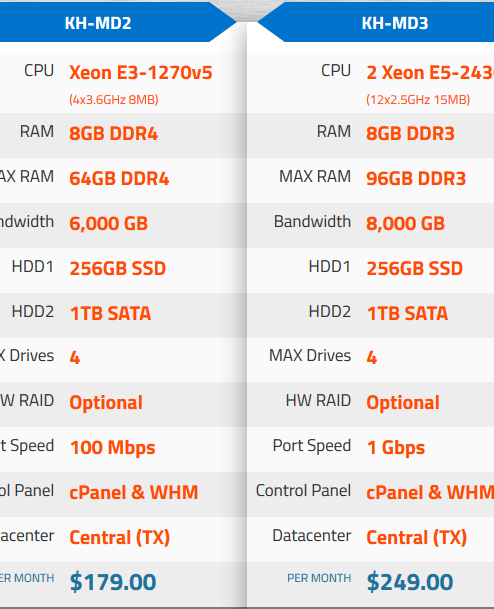The width and height of the screenshot is (494, 609).
Task: Click the 8GB DDR4 RAM value
Action: [x=113, y=134]
